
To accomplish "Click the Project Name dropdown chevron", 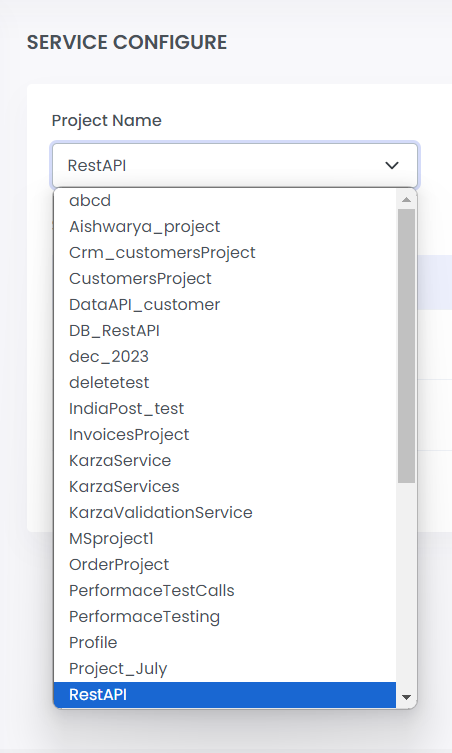I will [x=392, y=166].
